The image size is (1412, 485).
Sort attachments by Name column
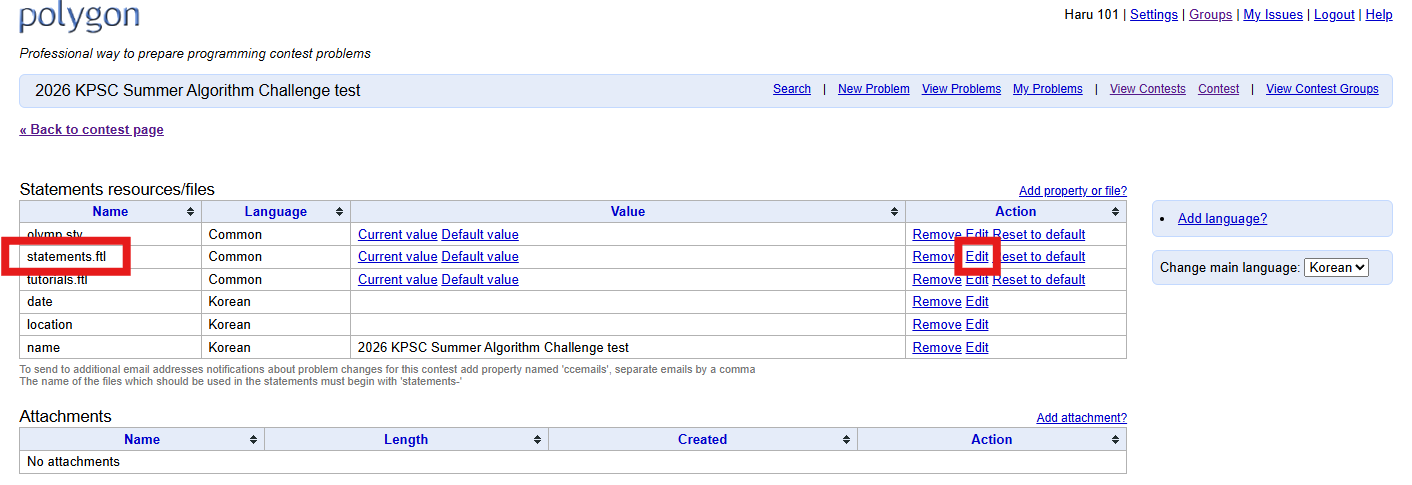point(142,440)
